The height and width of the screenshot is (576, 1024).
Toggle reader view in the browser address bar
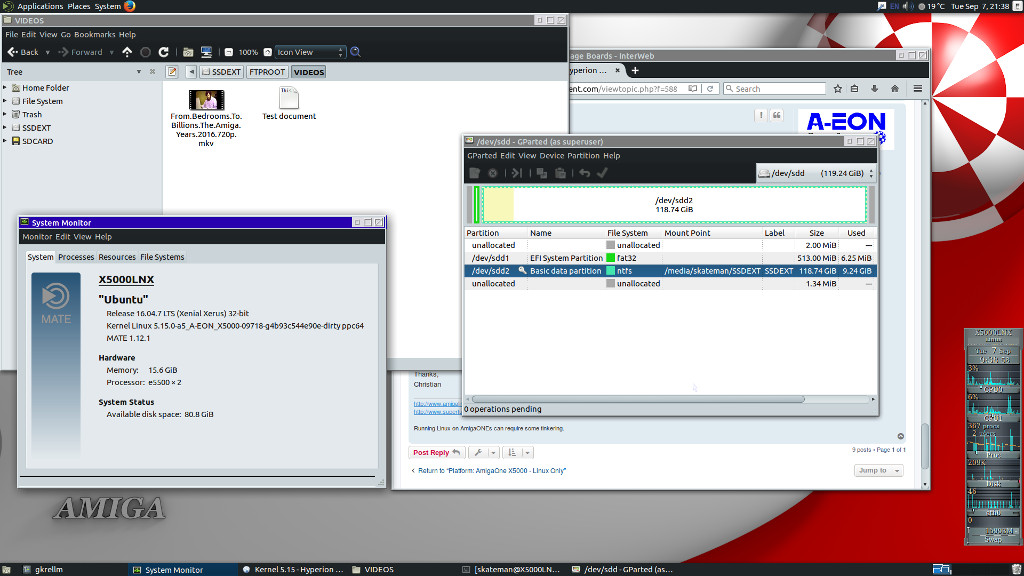pyautogui.click(x=693, y=89)
